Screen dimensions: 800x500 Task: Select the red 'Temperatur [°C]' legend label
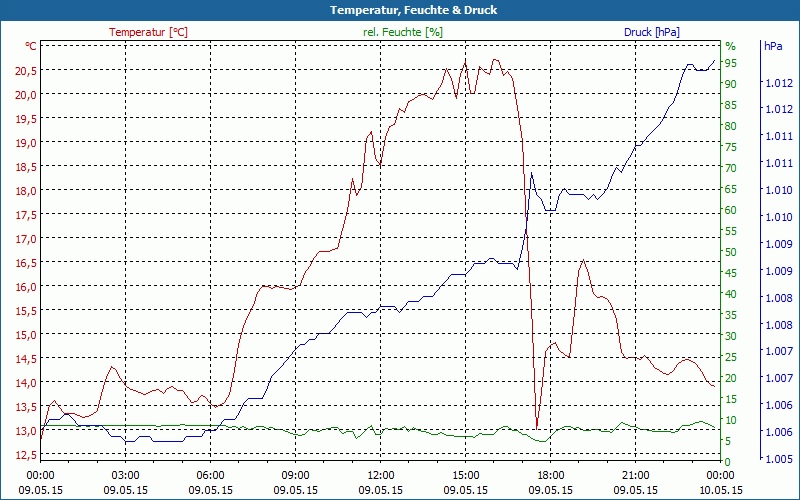pyautogui.click(x=148, y=32)
